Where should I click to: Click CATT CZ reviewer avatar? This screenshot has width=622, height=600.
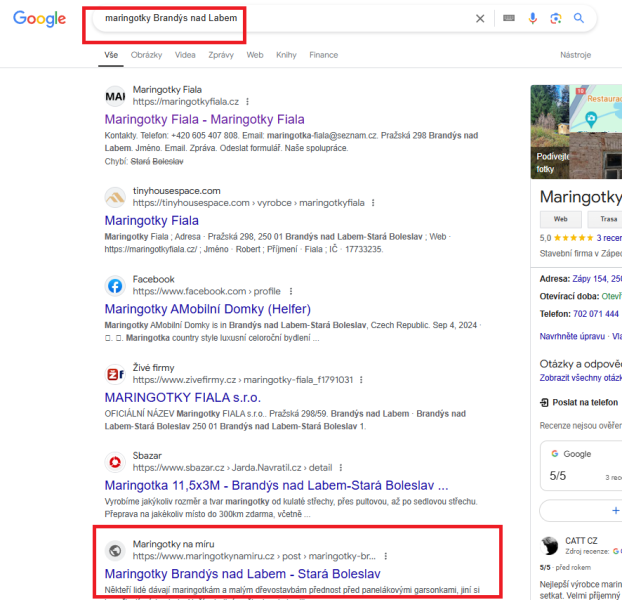point(549,546)
